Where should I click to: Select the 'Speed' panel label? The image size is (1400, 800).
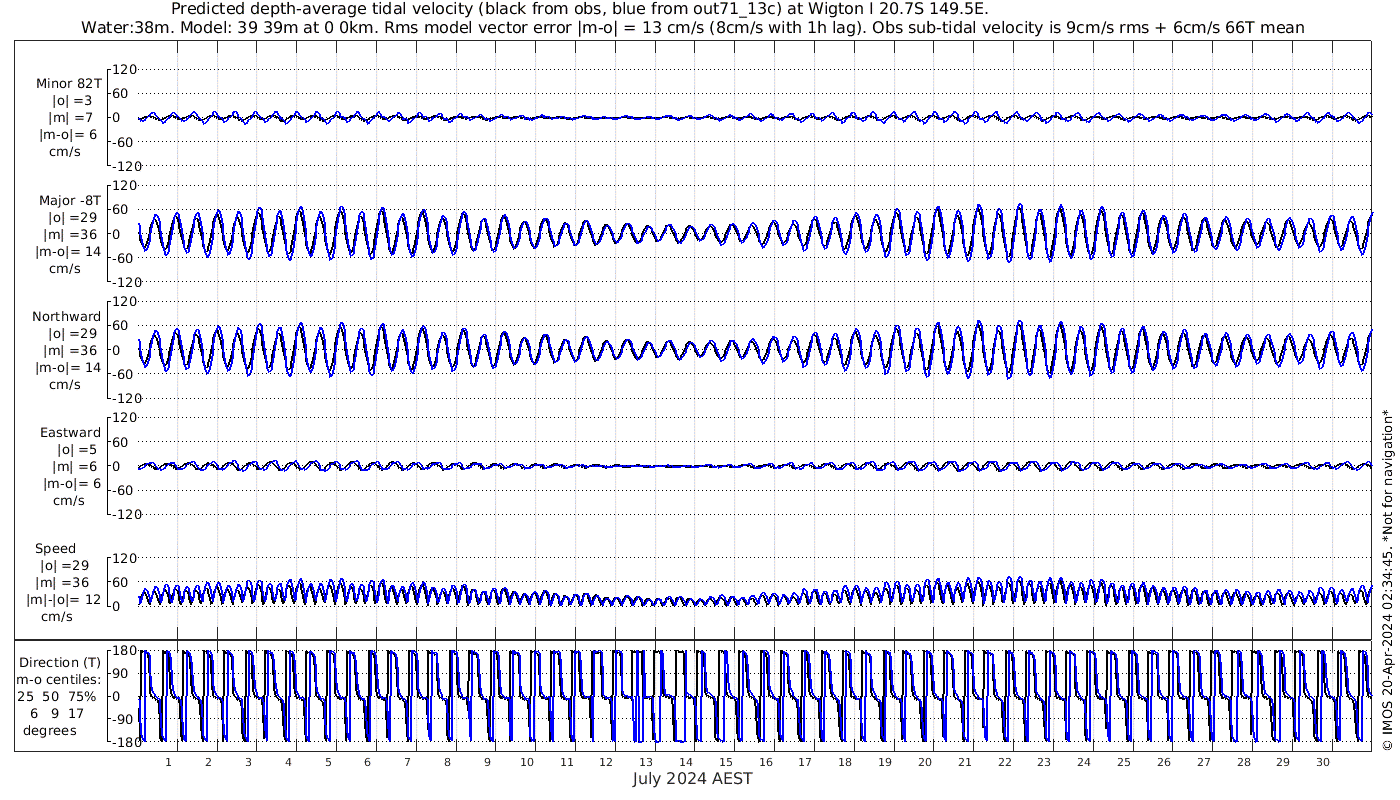pos(55,548)
